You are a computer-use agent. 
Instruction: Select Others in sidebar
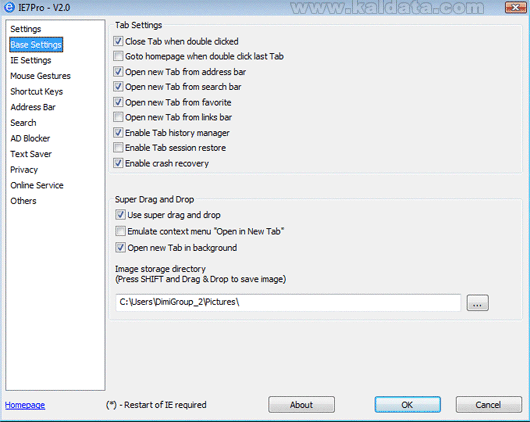[23, 201]
